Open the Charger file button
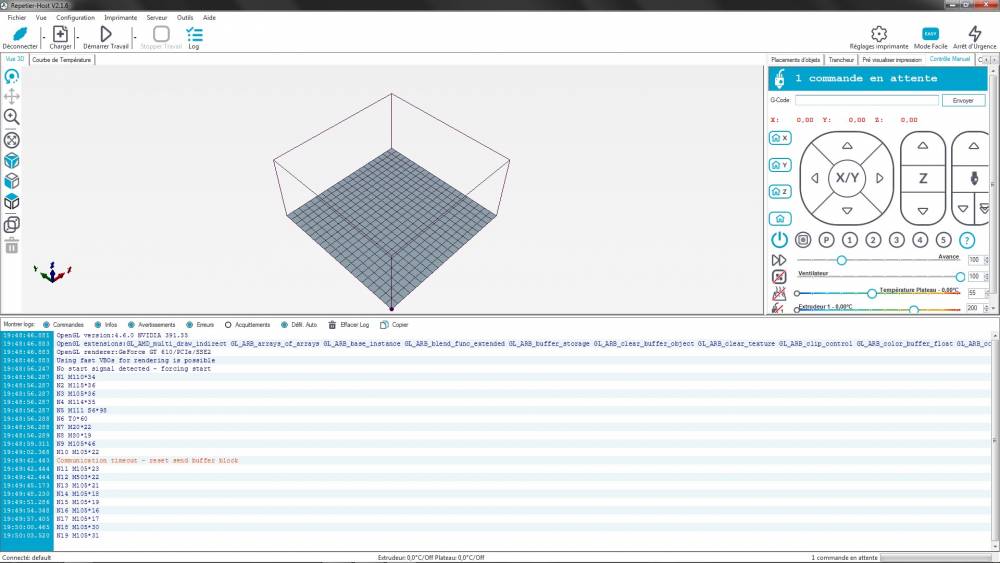The width and height of the screenshot is (1000, 563). (x=60, y=34)
